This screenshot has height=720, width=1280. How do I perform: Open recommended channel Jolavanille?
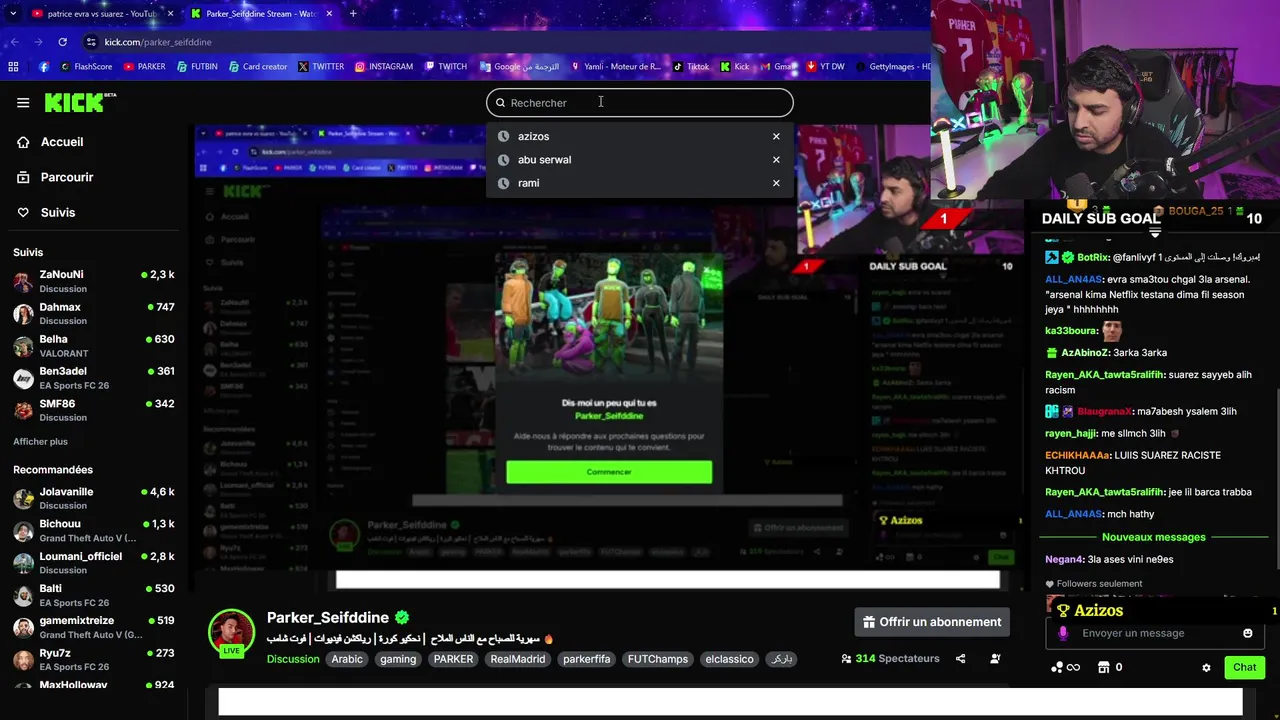pos(95,498)
